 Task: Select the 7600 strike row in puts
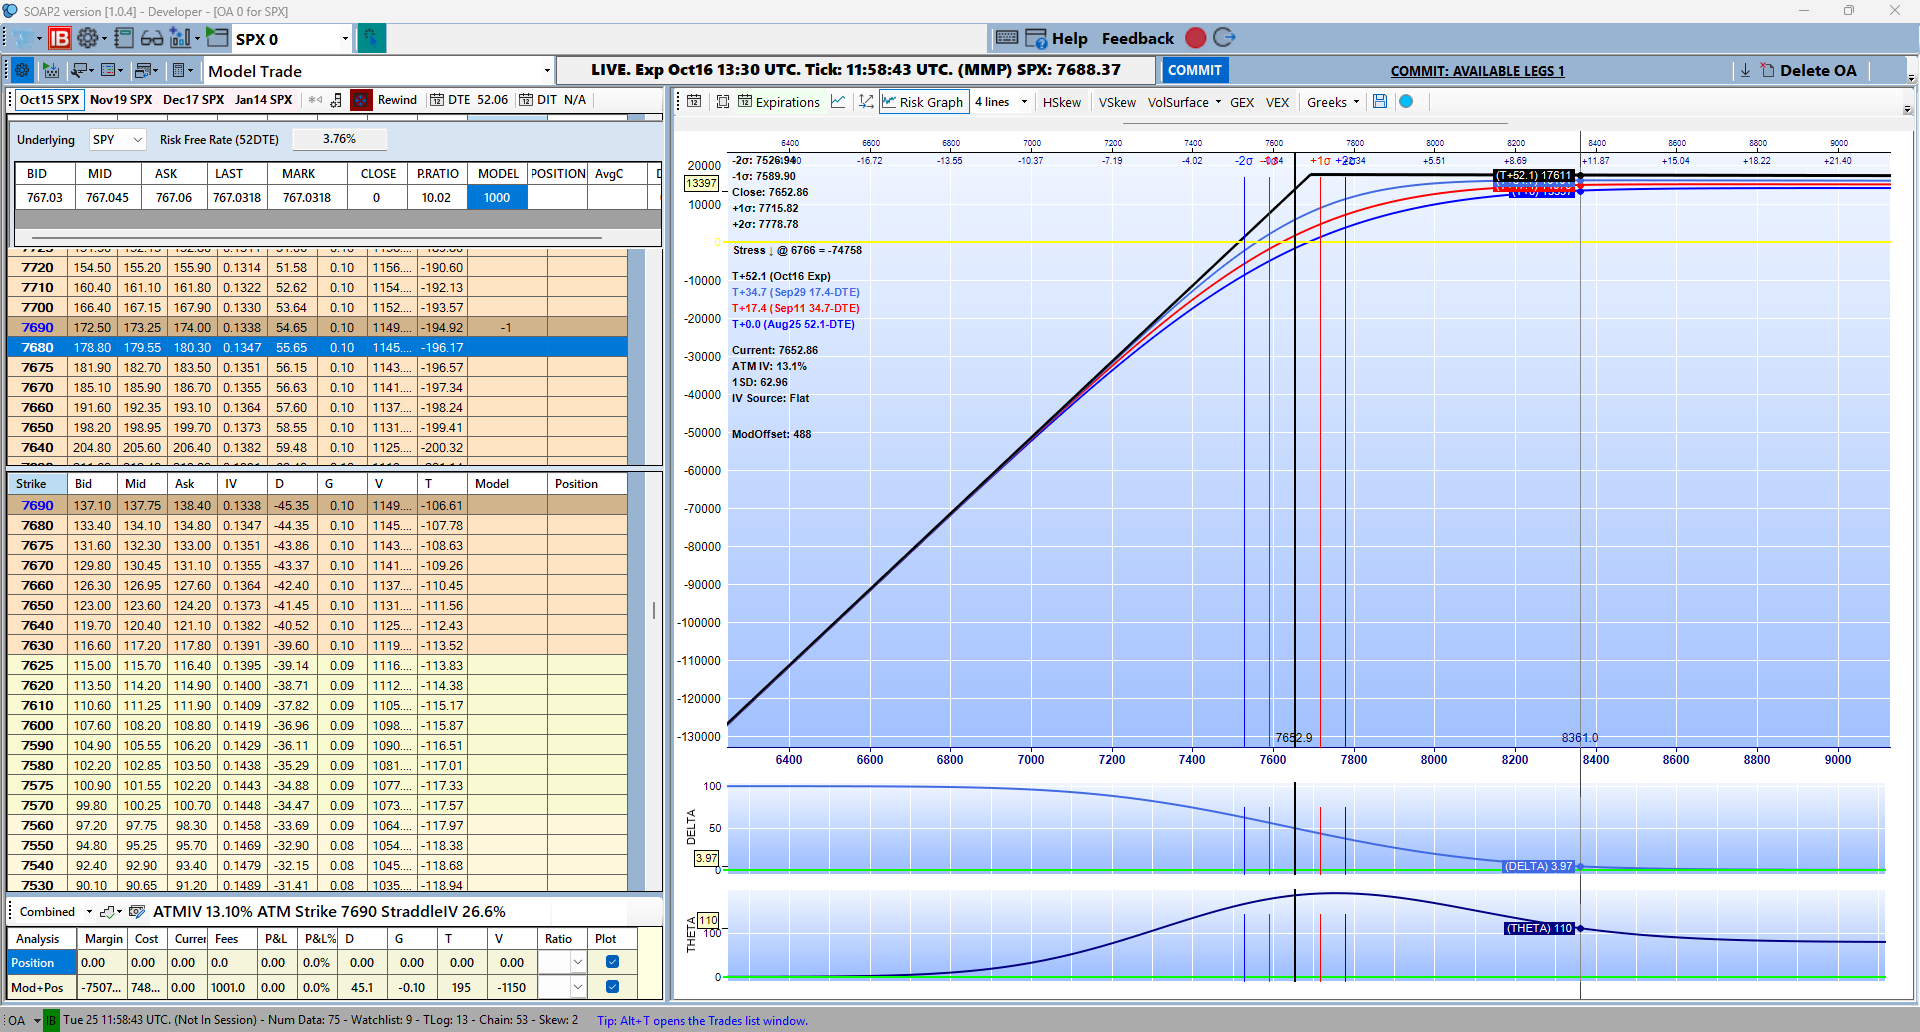point(317,725)
